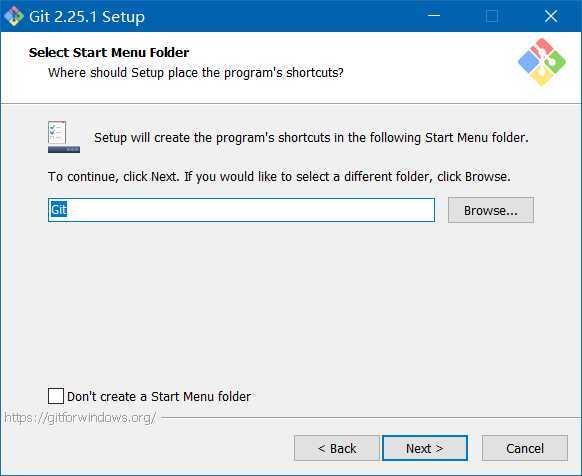This screenshot has width=582, height=476.
Task: Click the Select Start Menu Folder heading
Action: click(x=109, y=52)
